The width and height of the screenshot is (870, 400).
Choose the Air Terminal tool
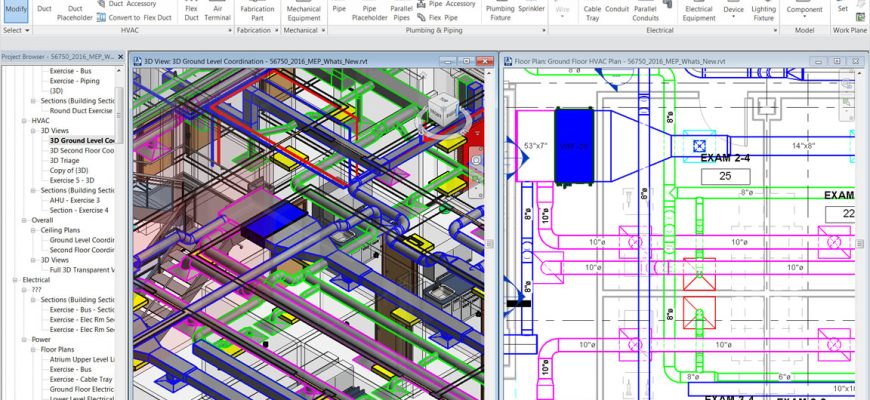217,12
